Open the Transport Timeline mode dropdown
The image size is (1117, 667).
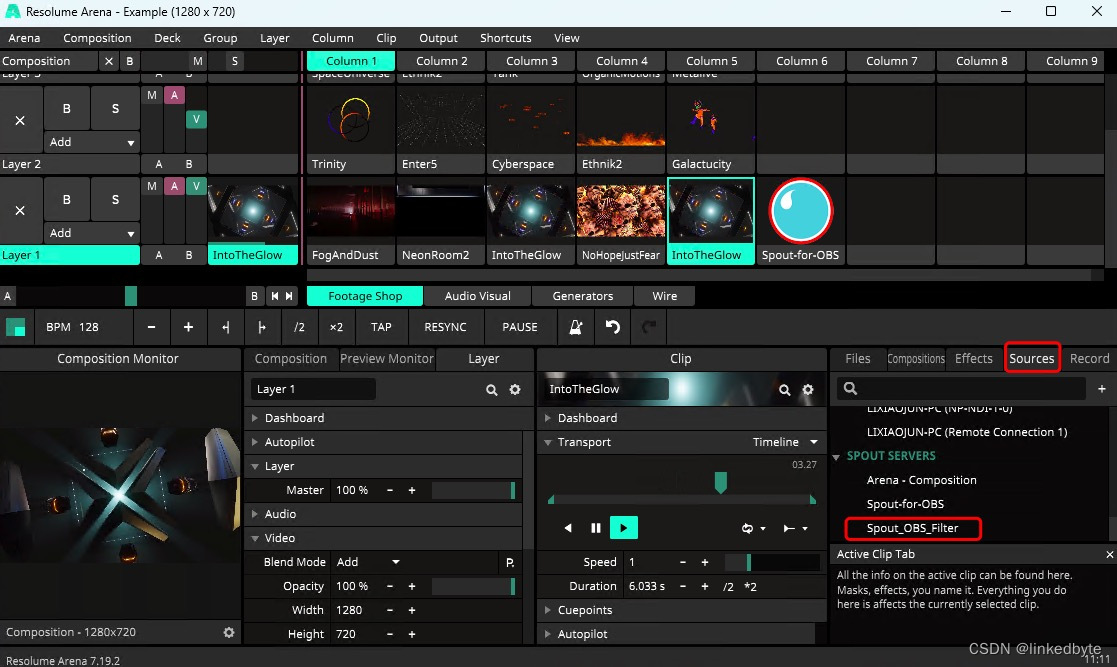click(784, 442)
